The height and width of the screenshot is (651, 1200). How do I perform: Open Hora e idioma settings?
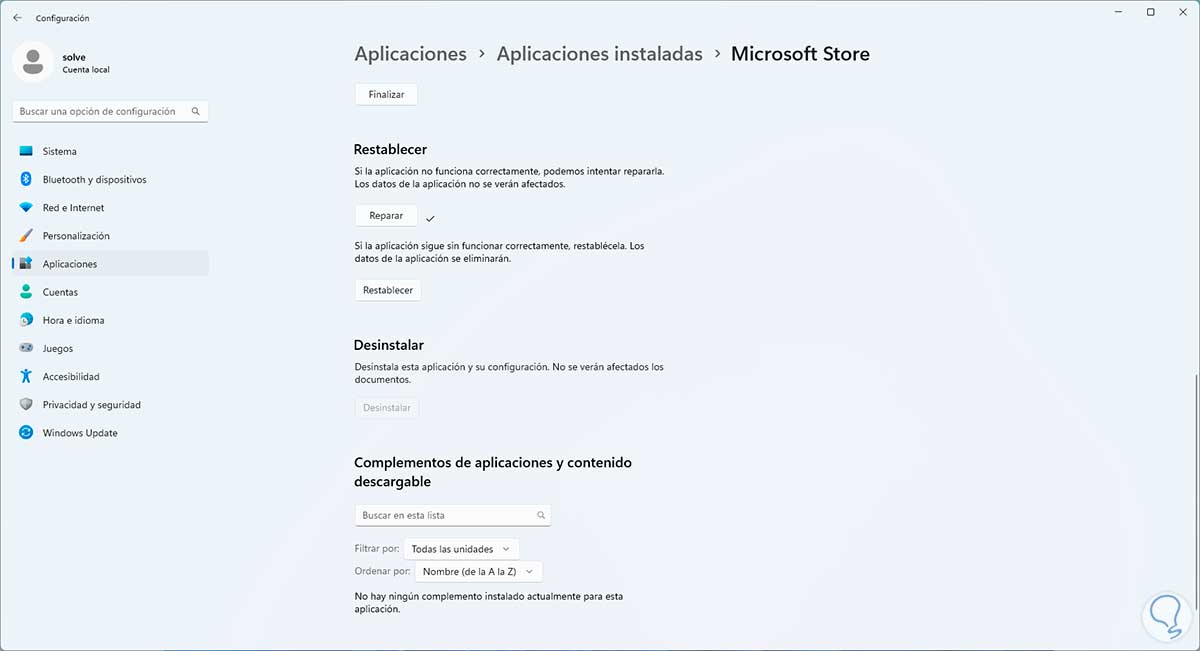(111, 320)
